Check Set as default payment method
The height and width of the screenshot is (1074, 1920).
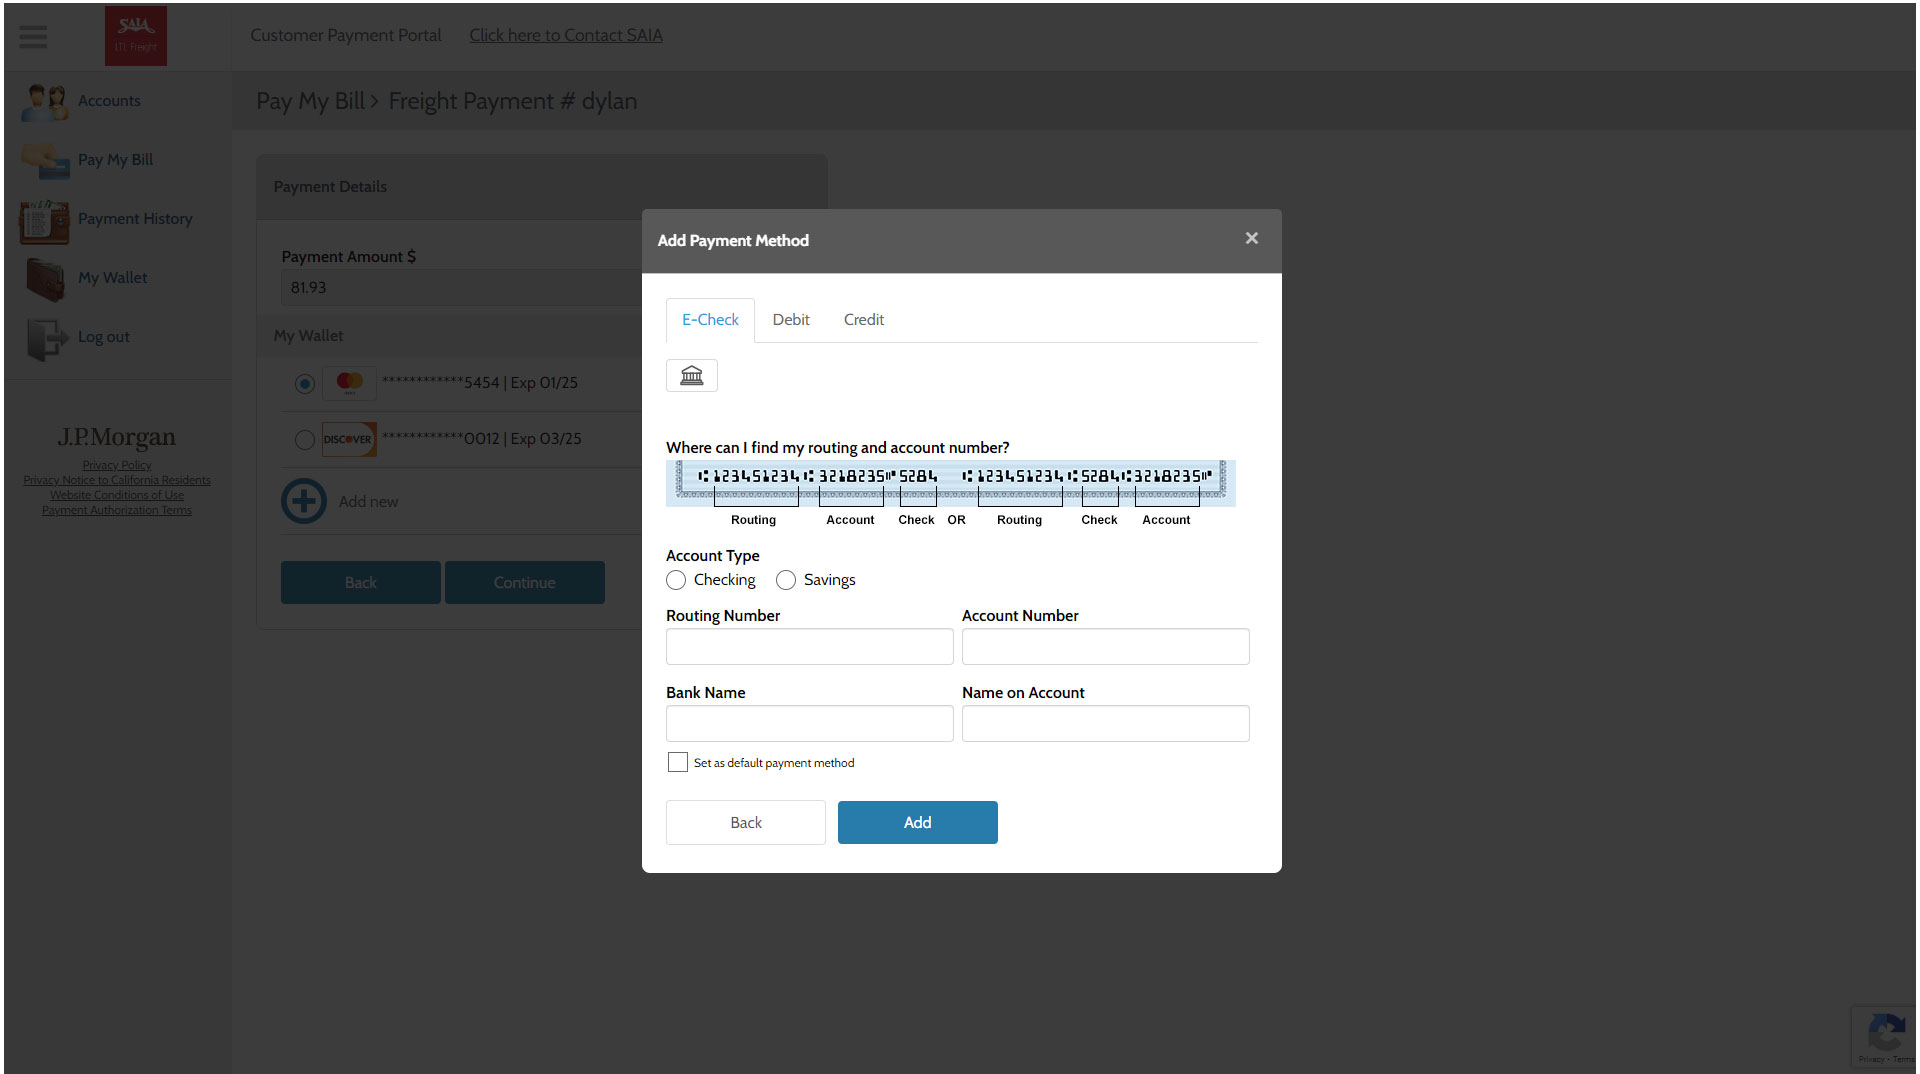pos(678,763)
